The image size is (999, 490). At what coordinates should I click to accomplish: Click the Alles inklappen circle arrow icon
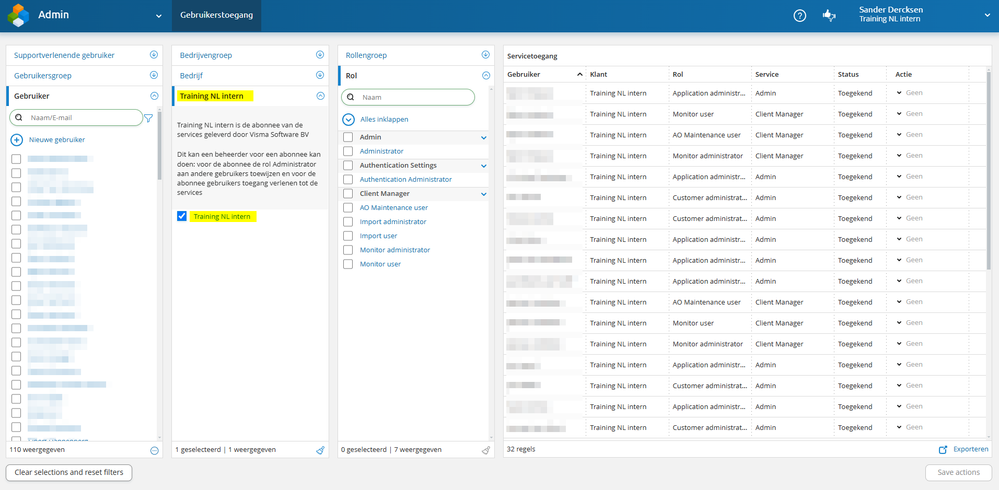click(x=348, y=119)
